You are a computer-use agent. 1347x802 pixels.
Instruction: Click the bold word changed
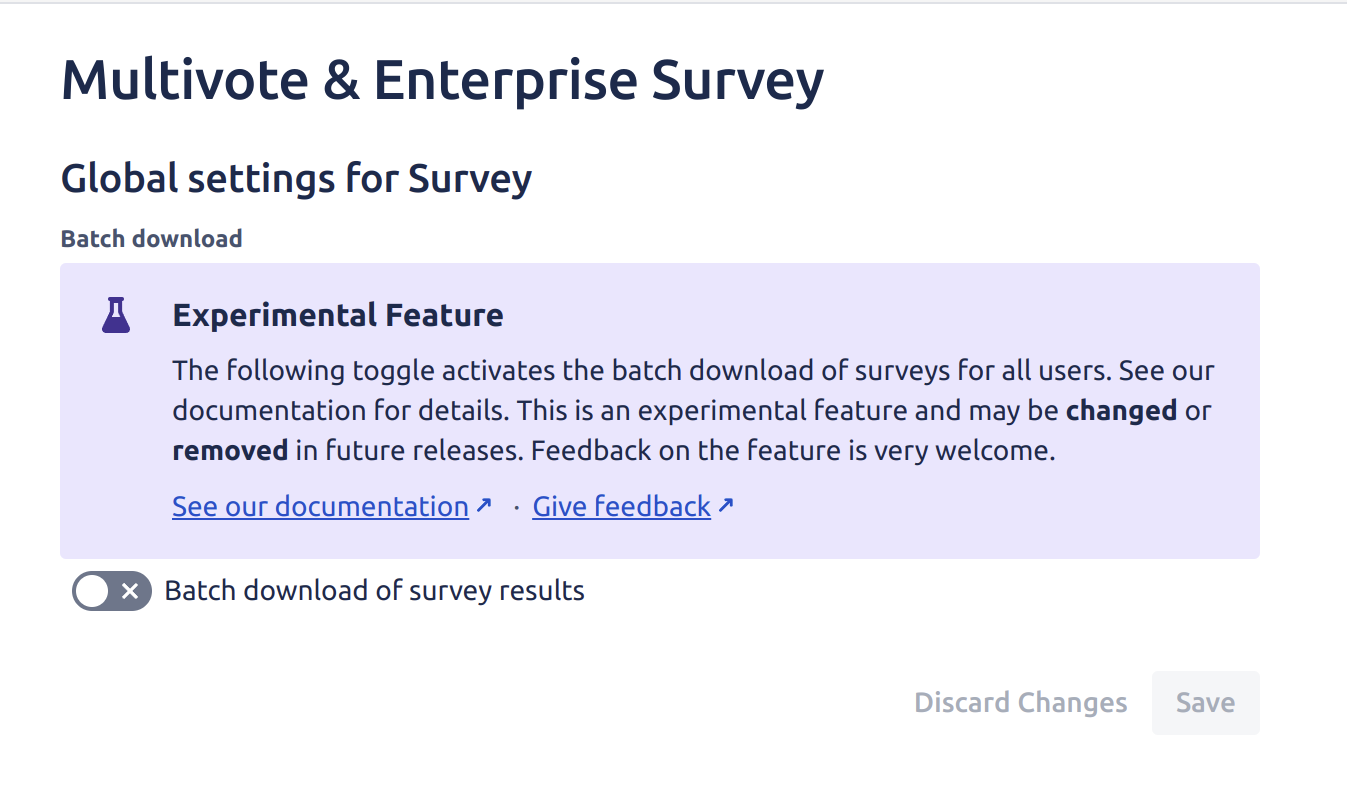1121,411
